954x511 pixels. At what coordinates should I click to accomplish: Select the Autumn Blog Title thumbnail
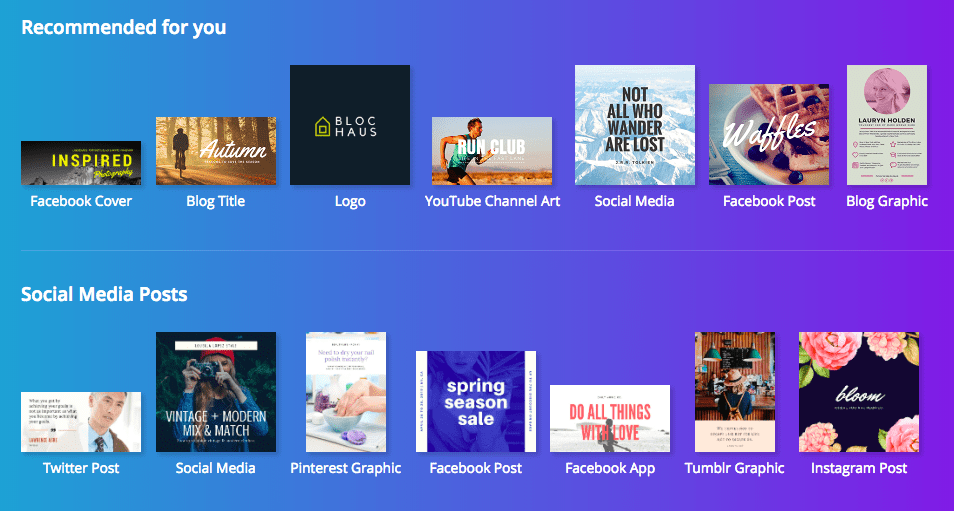coord(216,151)
